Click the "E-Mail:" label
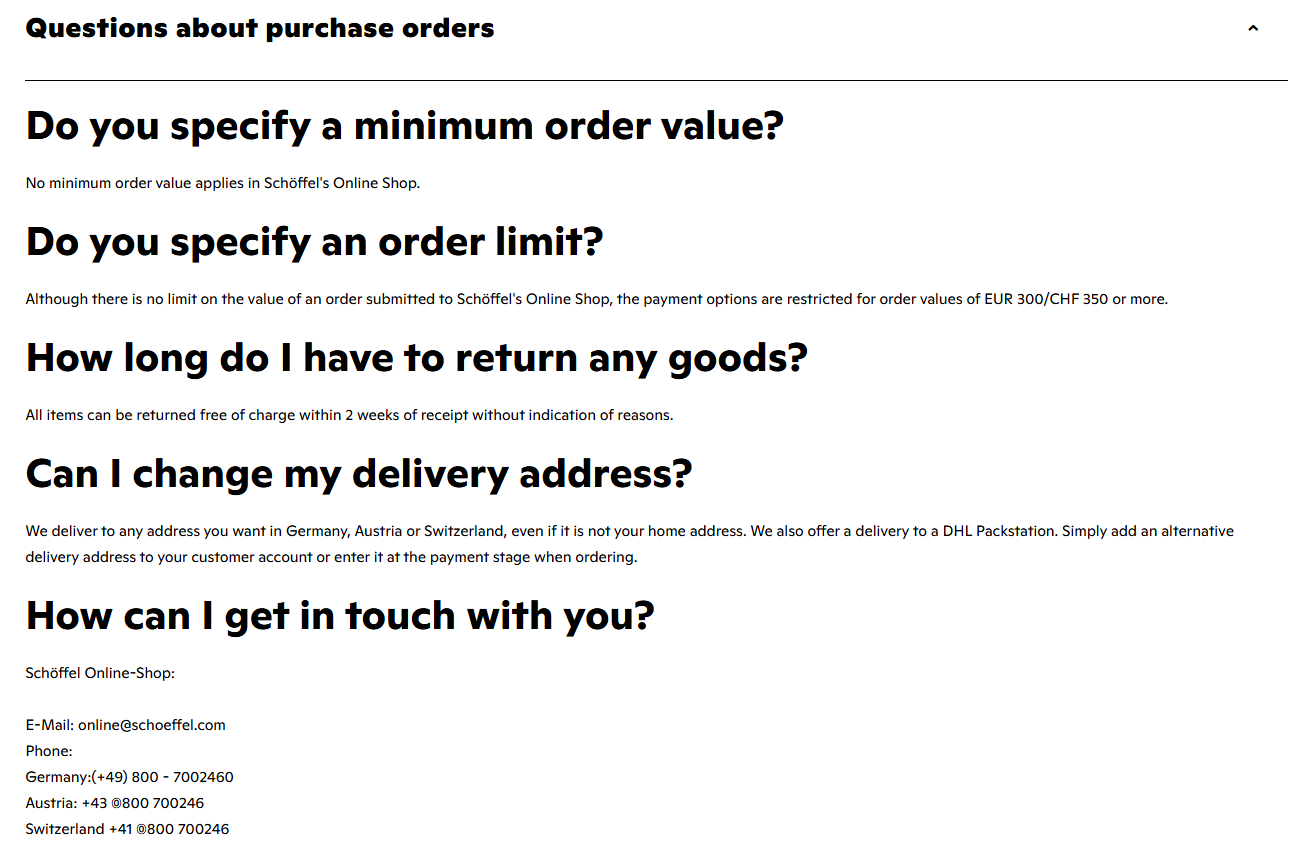Image resolution: width=1301 pixels, height=851 pixels. [x=50, y=725]
